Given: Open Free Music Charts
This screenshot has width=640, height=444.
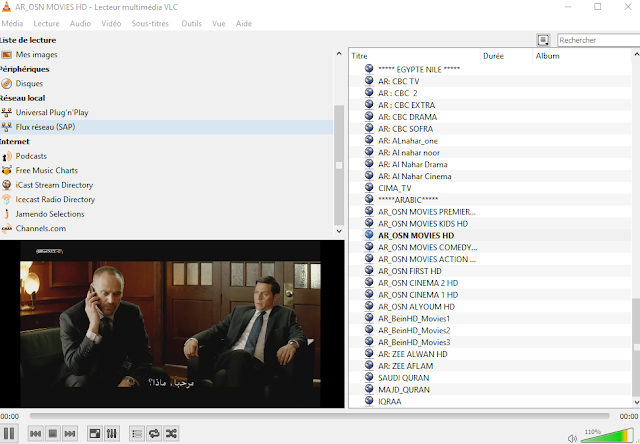Looking at the screenshot, I should coord(167,170).
